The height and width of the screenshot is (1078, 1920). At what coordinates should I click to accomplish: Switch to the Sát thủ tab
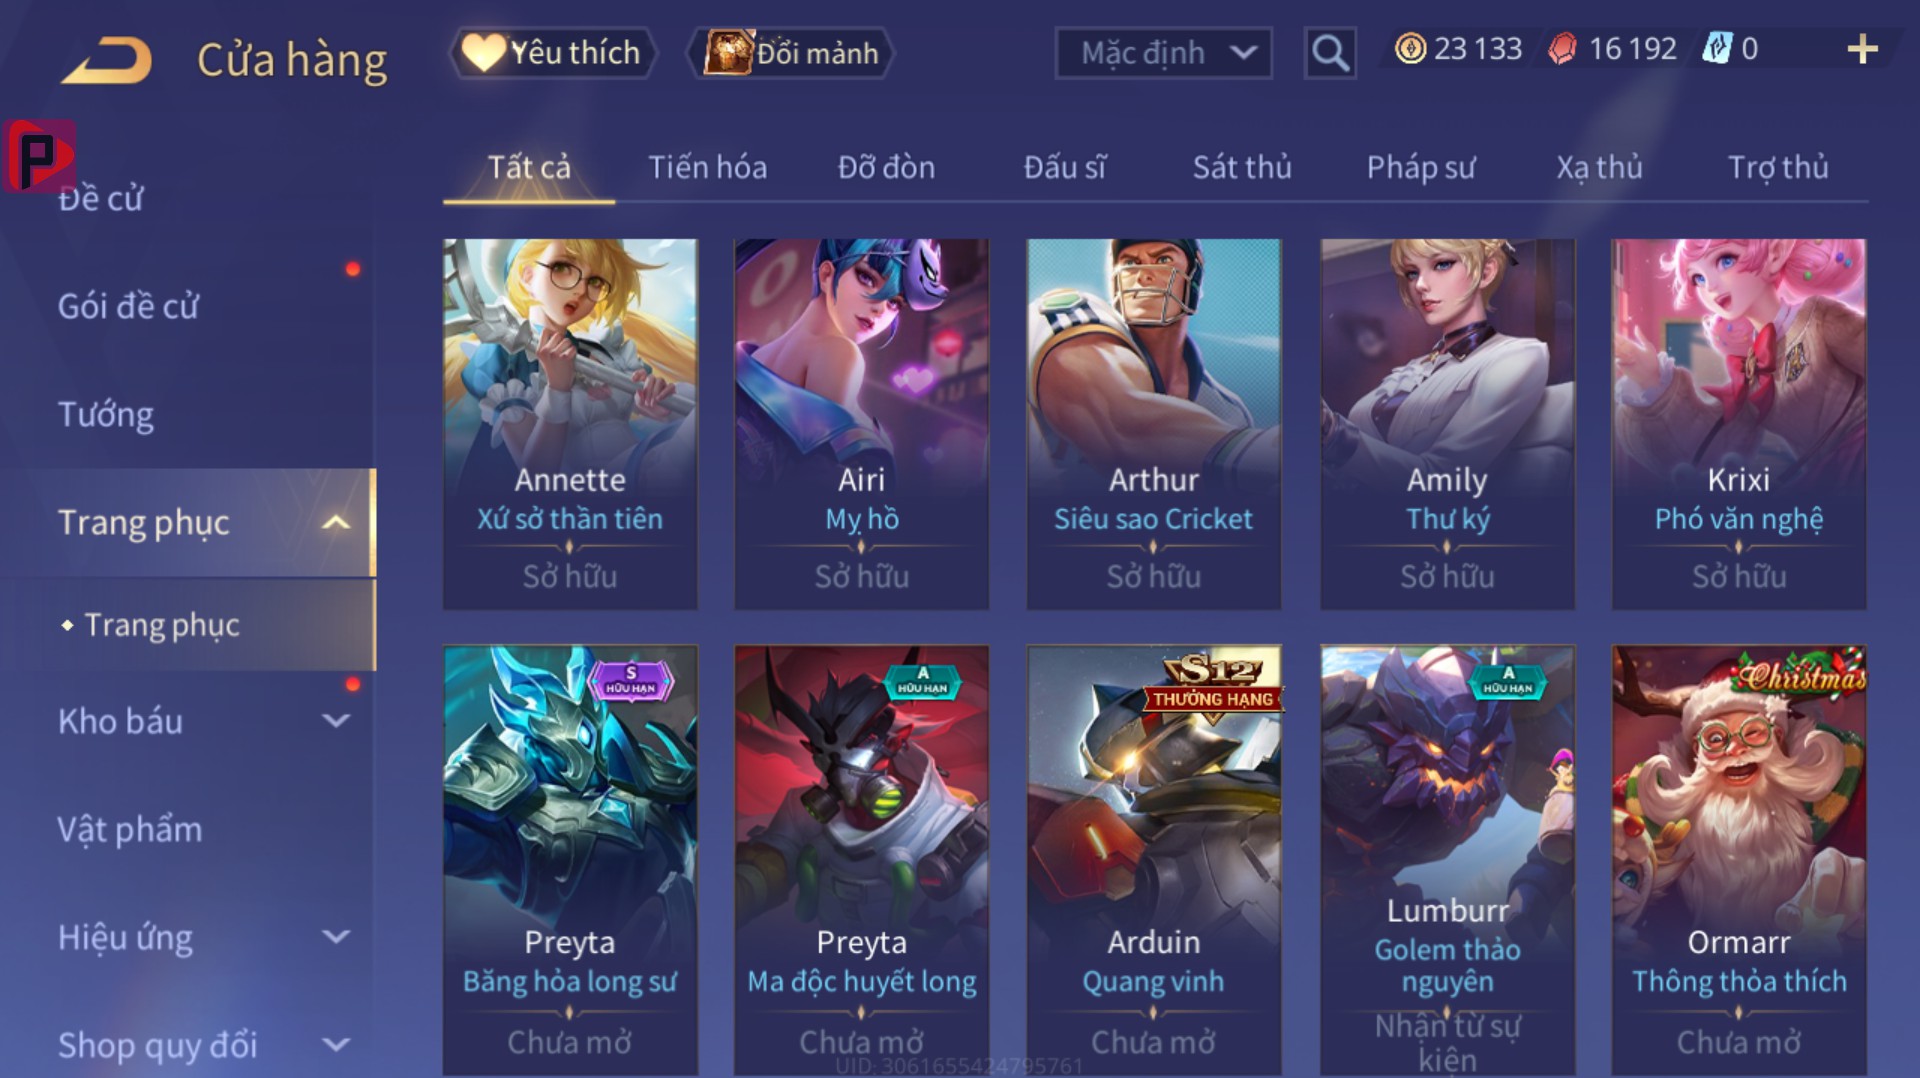point(1241,167)
